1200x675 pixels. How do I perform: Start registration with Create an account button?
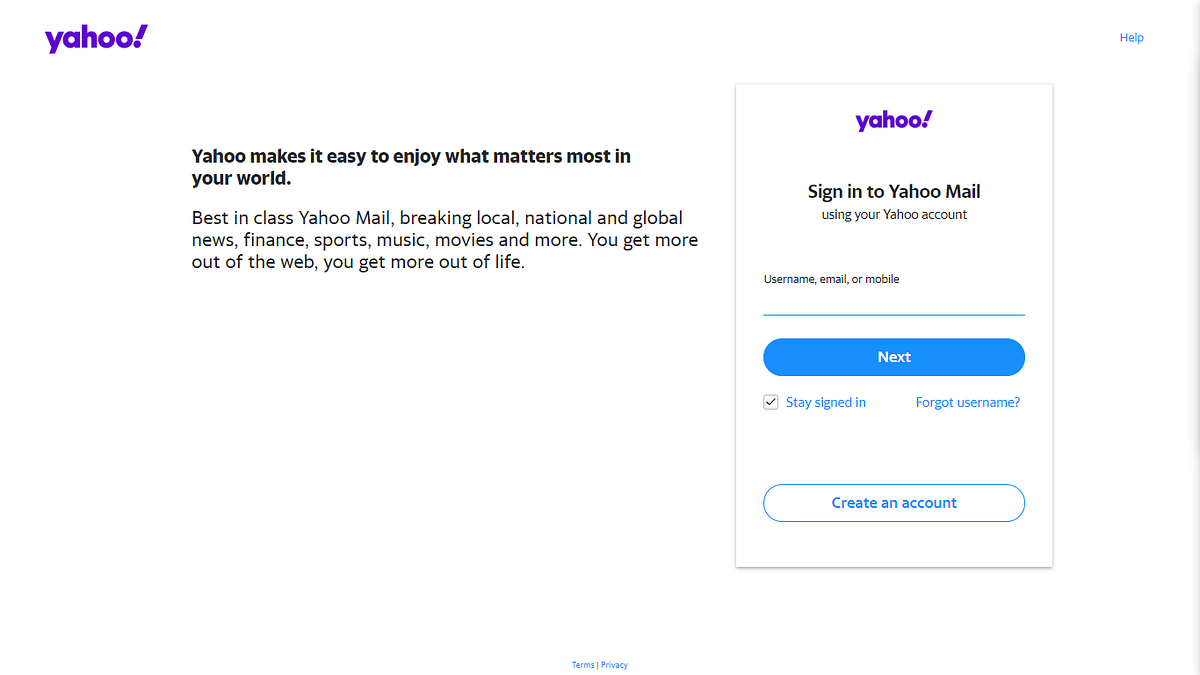pyautogui.click(x=893, y=502)
